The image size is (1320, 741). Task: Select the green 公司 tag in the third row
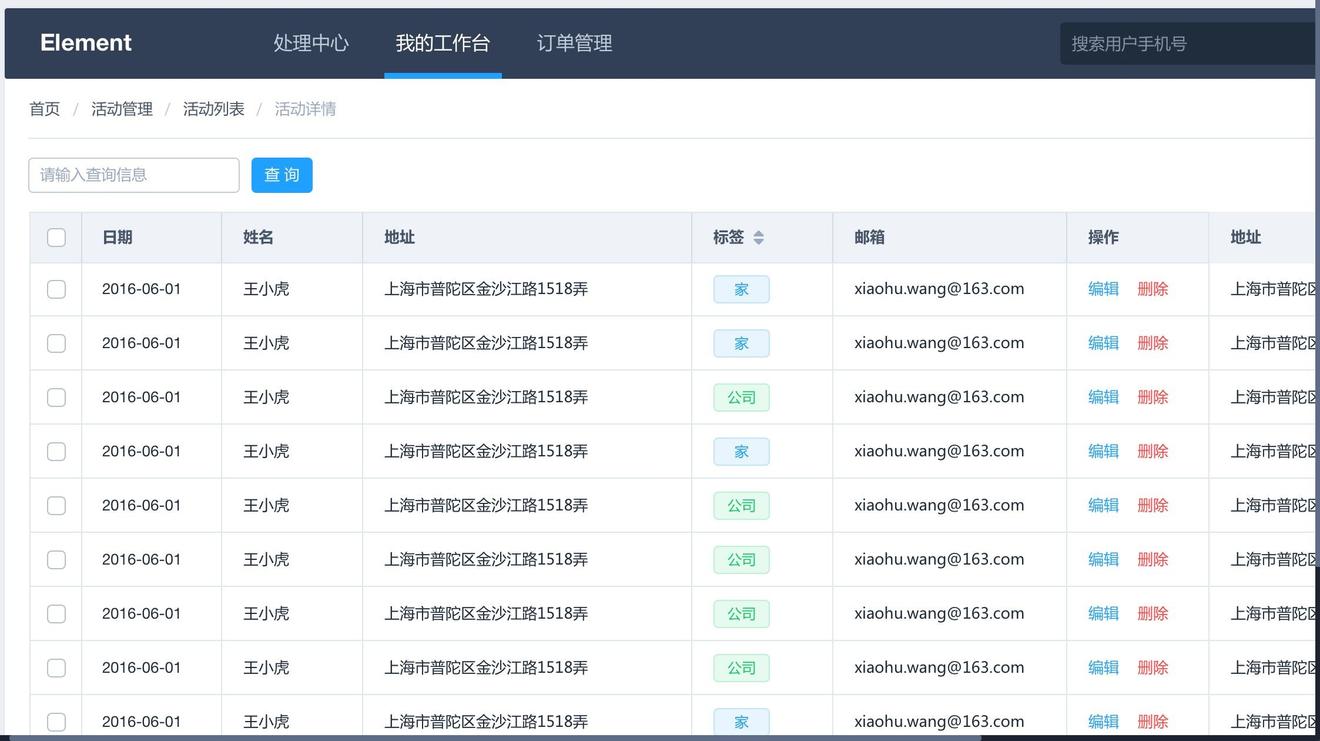click(740, 396)
